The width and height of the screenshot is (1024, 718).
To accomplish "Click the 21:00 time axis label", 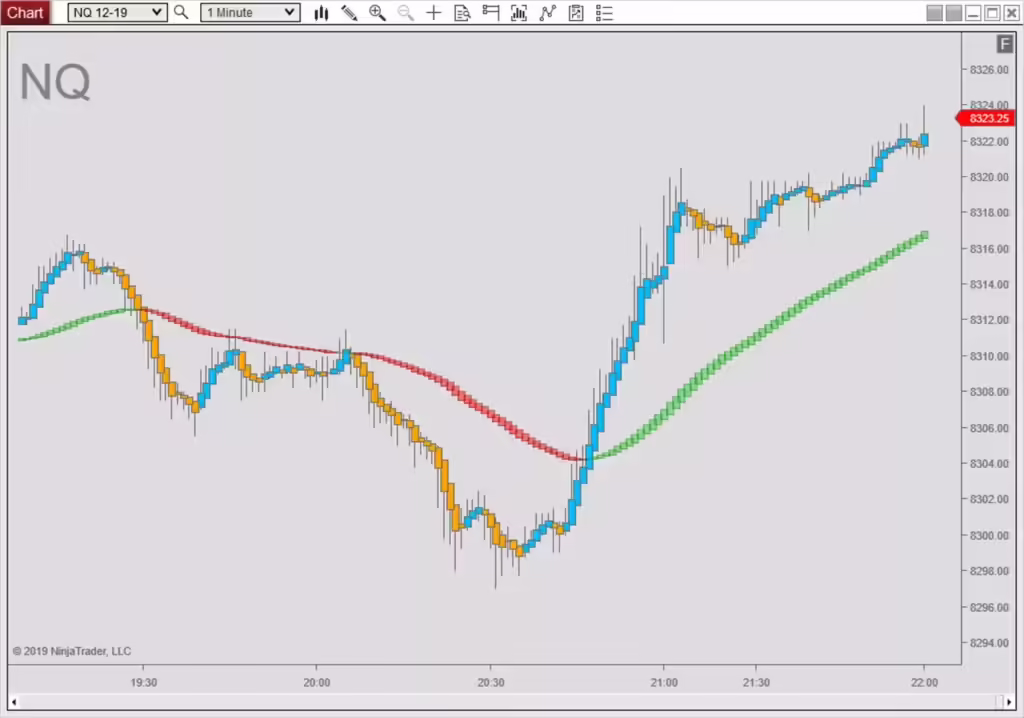I will (x=663, y=683).
